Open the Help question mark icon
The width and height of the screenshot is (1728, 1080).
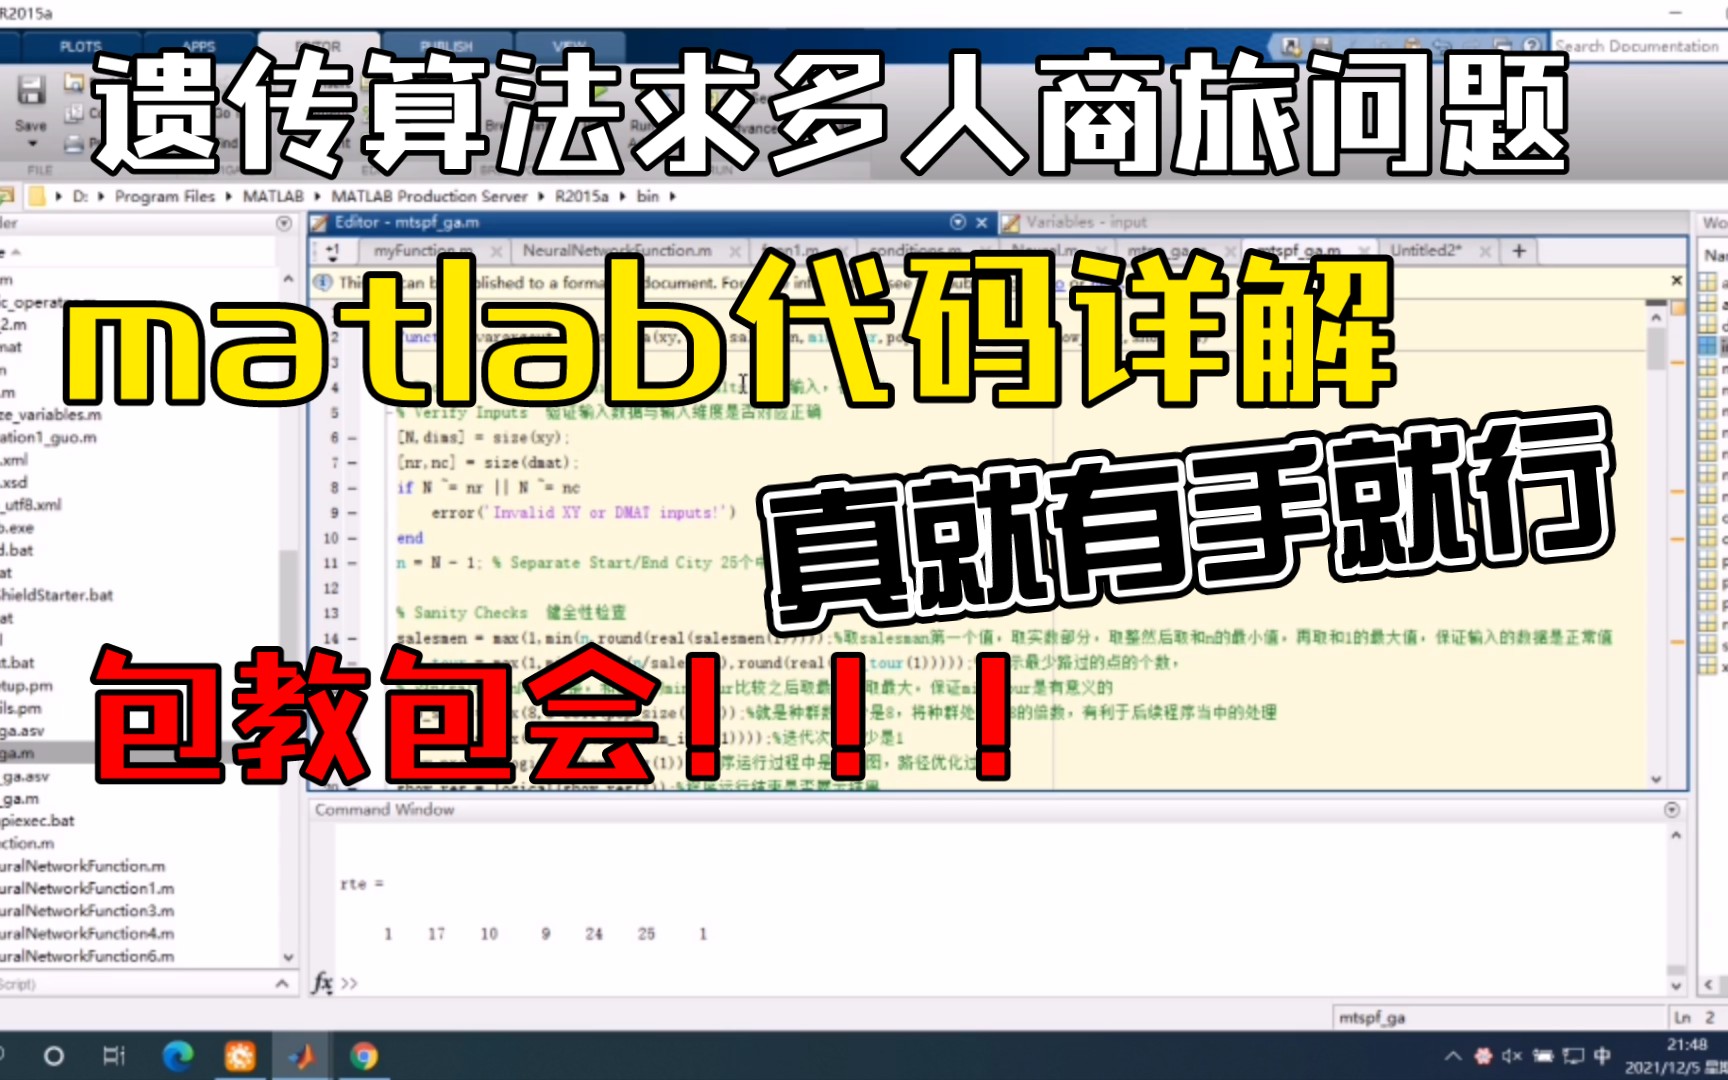pos(1531,46)
